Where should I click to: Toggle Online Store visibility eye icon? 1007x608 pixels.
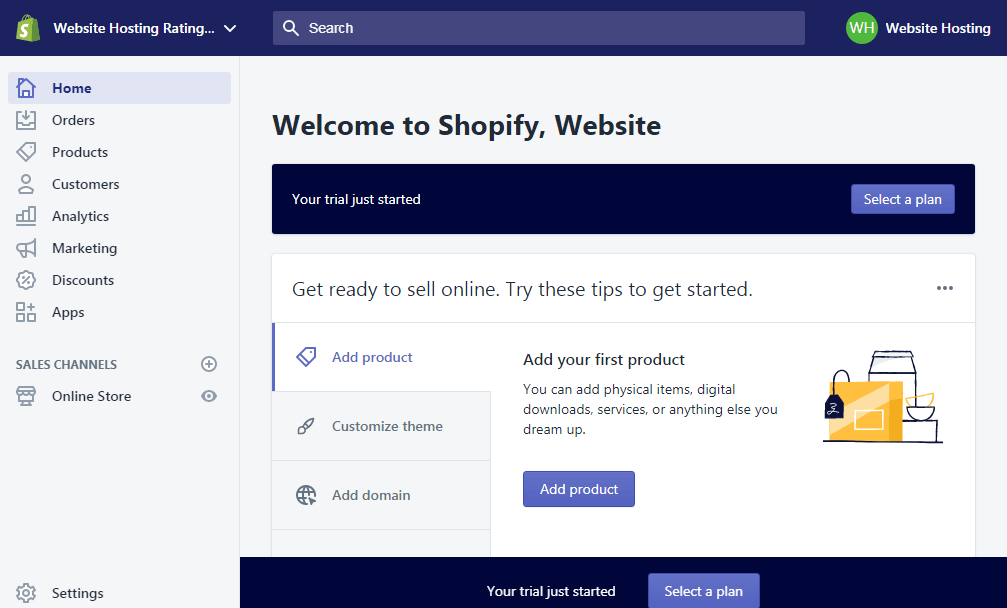tap(209, 396)
